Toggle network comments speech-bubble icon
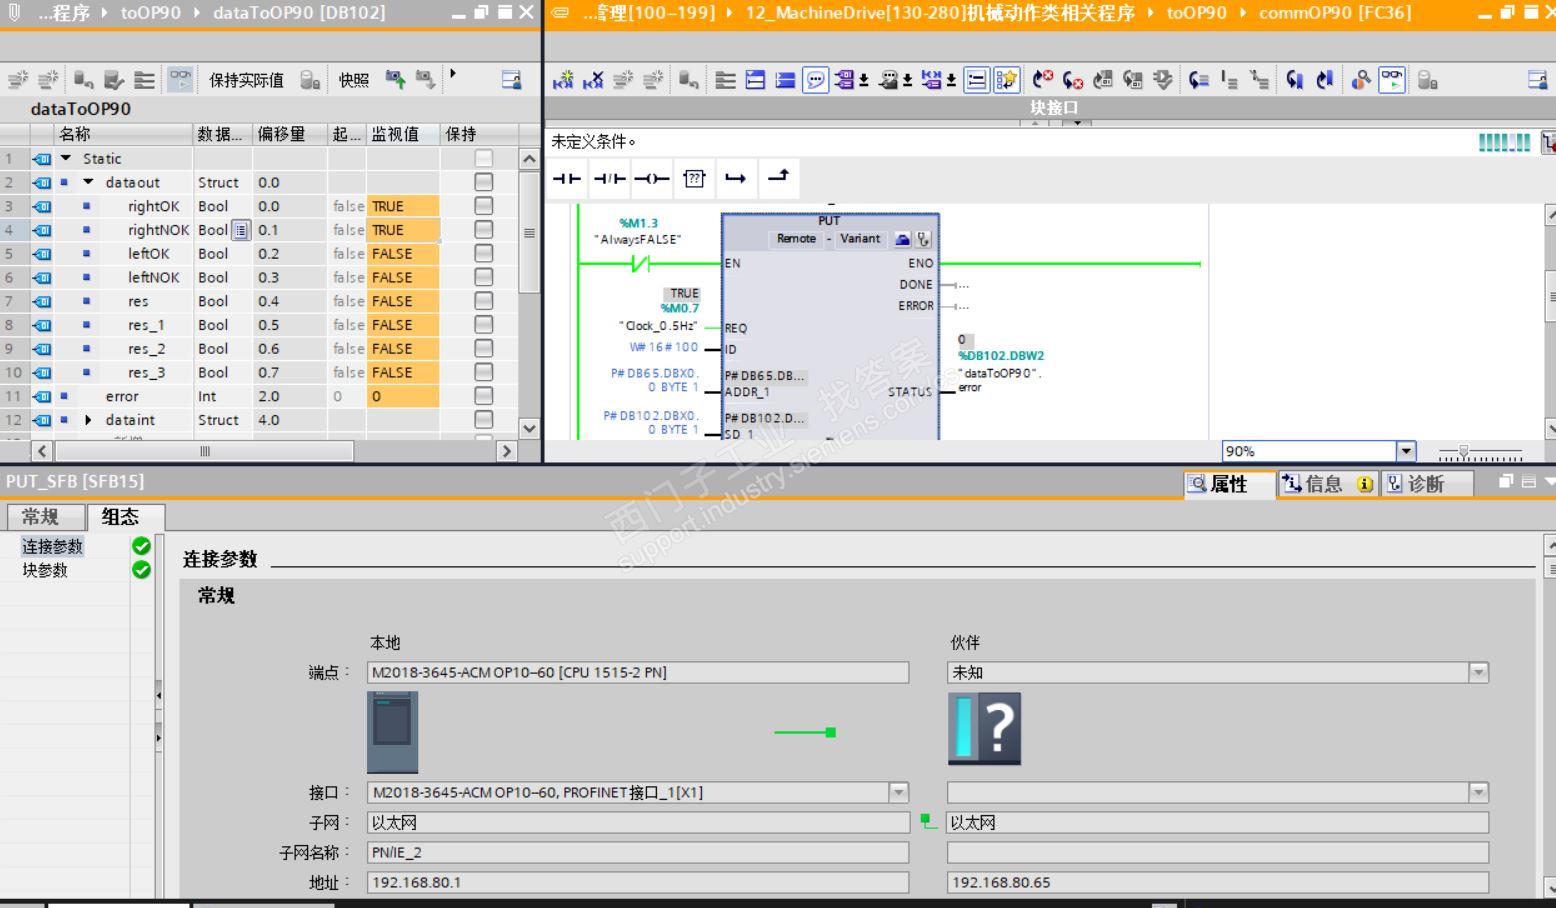 tap(816, 80)
